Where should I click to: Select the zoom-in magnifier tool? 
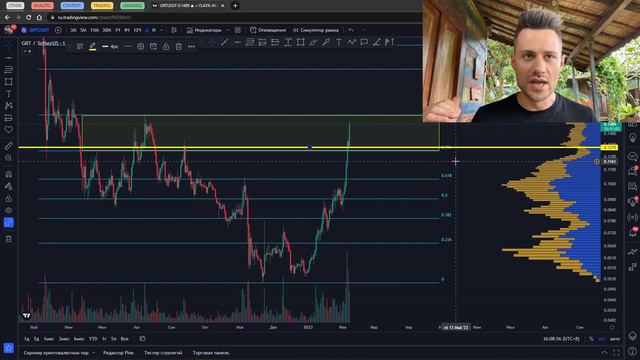tap(9, 158)
